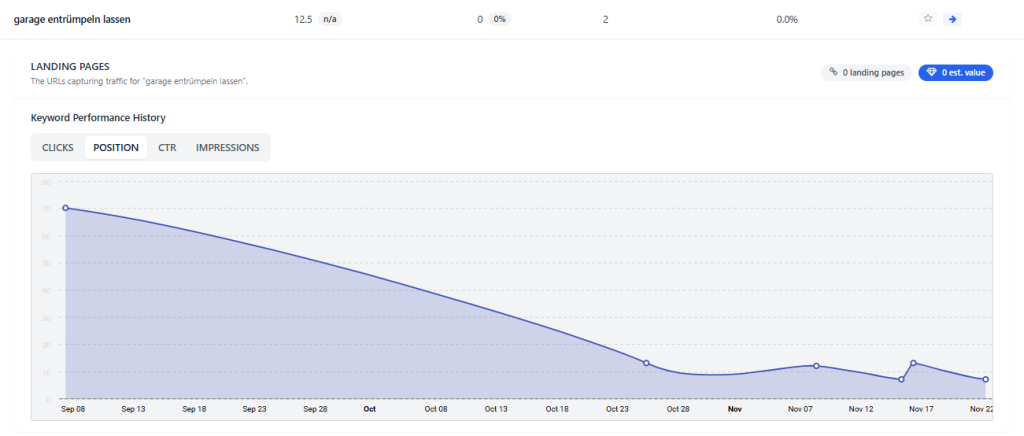This screenshot has height=436, width=1024.
Task: Click the 0 est. value button
Action: click(955, 72)
